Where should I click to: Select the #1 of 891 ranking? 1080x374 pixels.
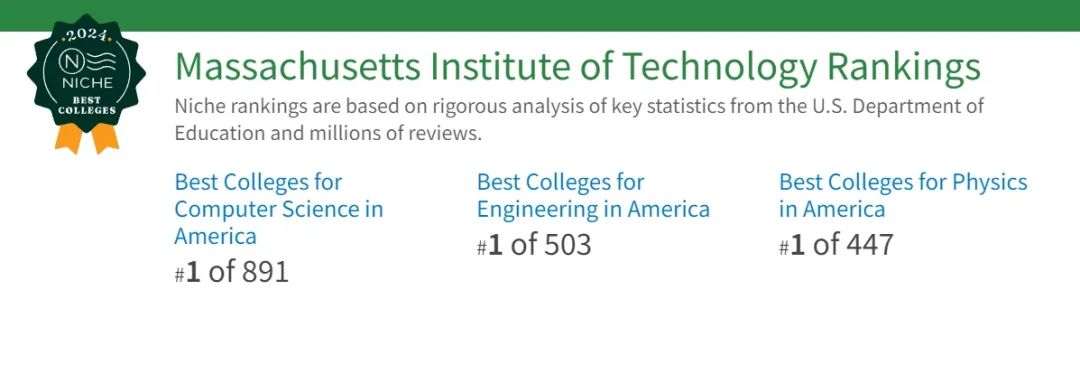coord(231,272)
